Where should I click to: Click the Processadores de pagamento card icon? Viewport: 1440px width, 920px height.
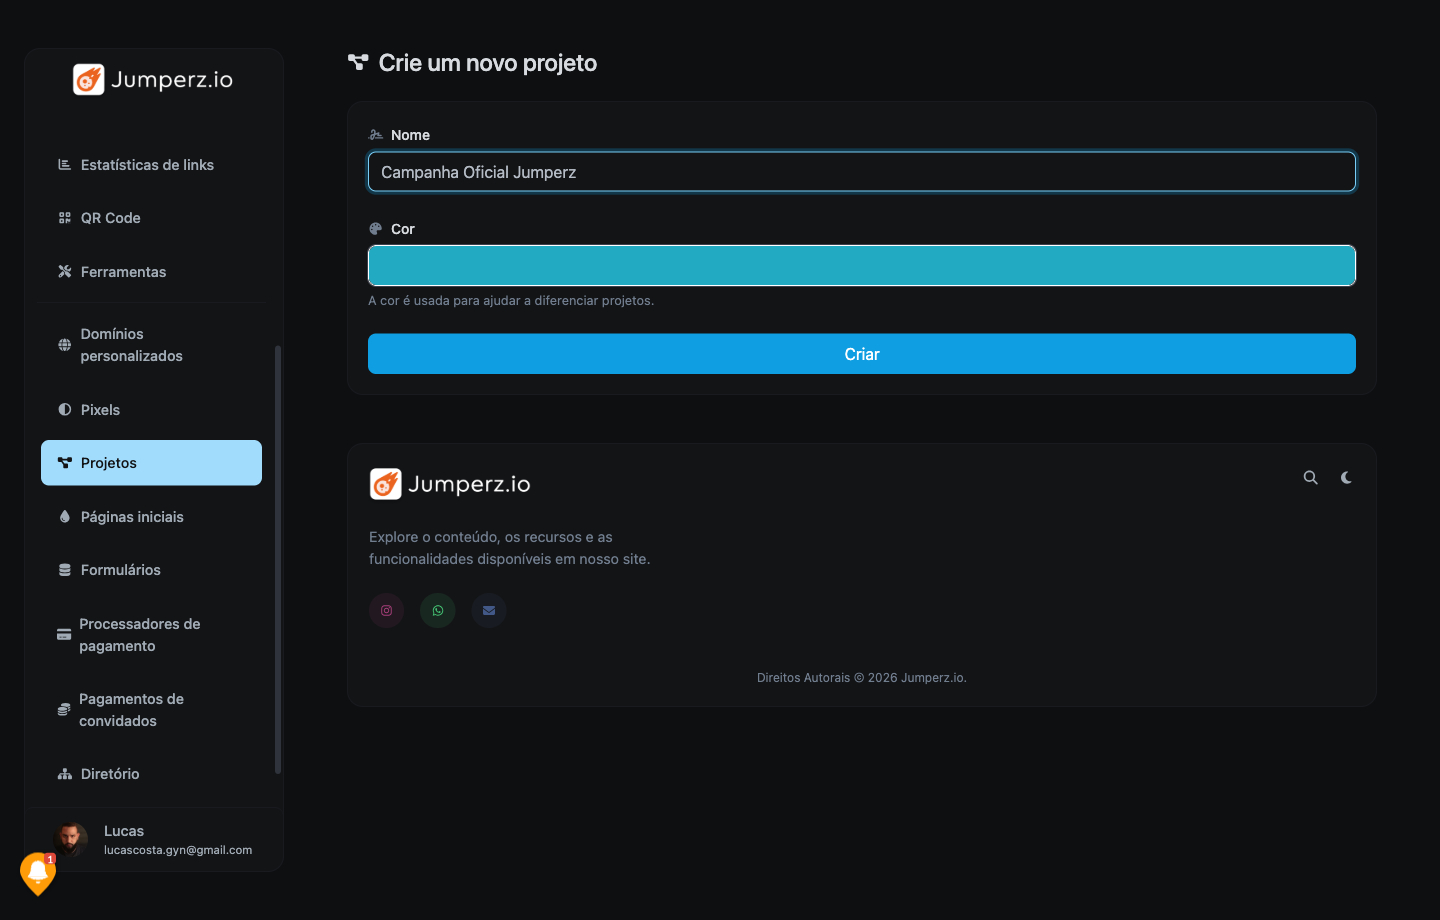click(x=63, y=634)
